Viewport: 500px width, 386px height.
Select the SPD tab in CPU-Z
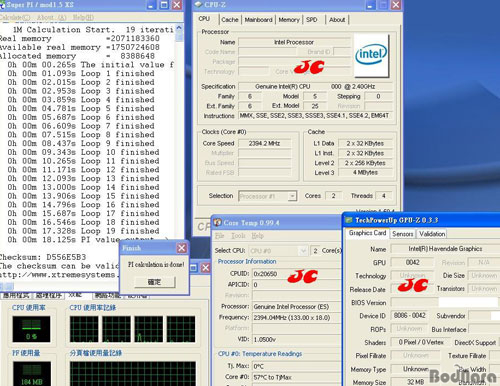pyautogui.click(x=312, y=20)
